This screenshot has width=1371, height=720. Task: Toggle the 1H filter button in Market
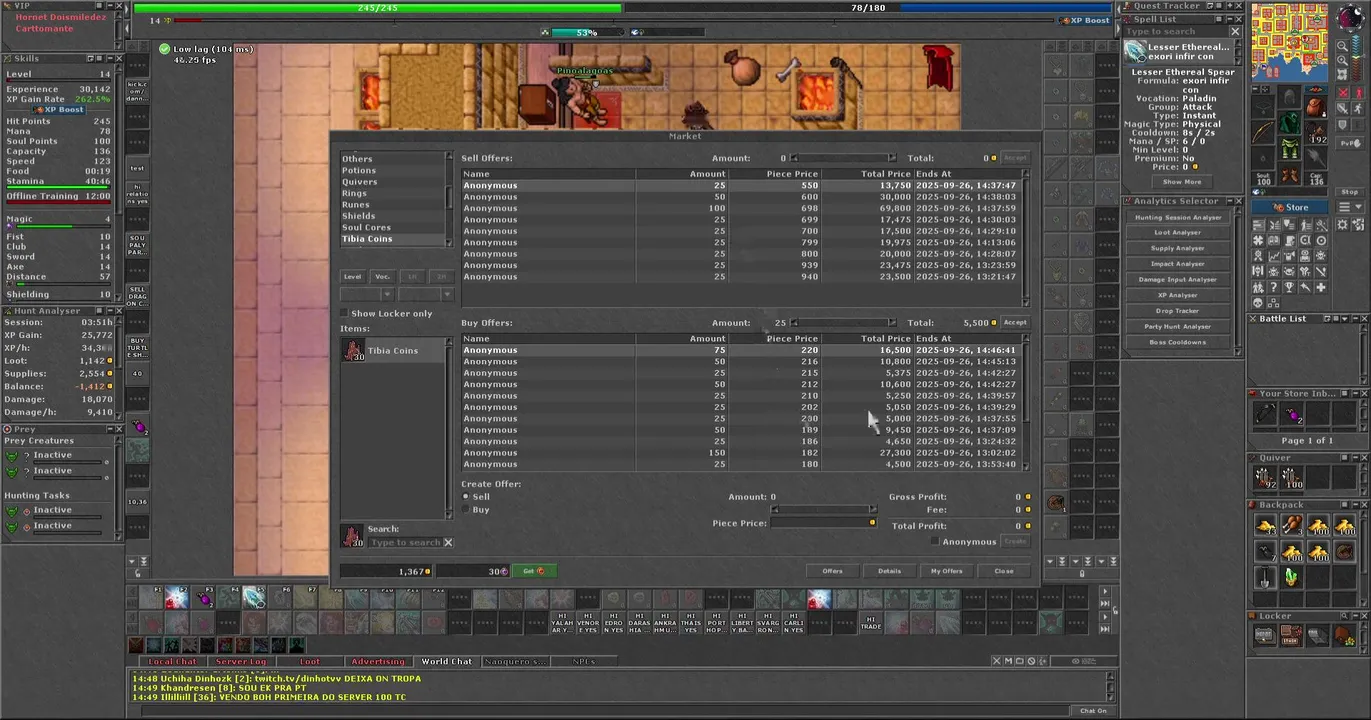click(x=412, y=276)
